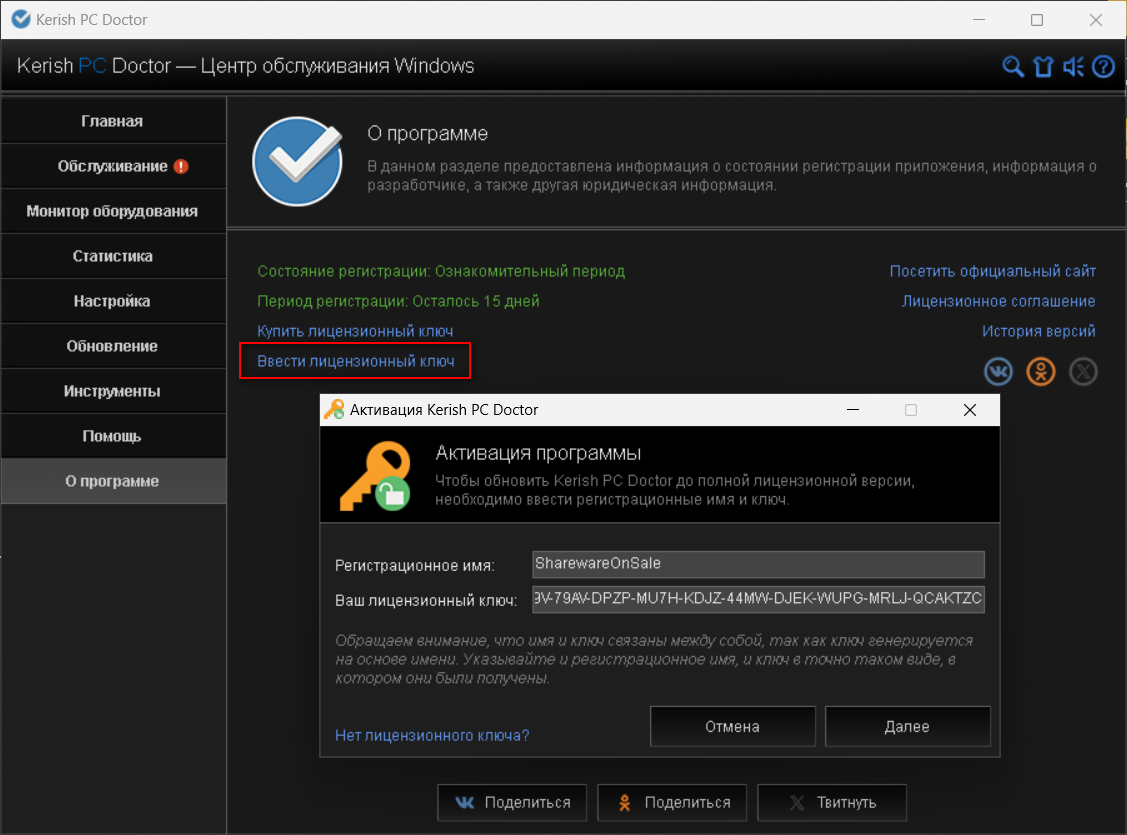Click the Далее button
Image resolution: width=1127 pixels, height=835 pixels.
[x=907, y=726]
